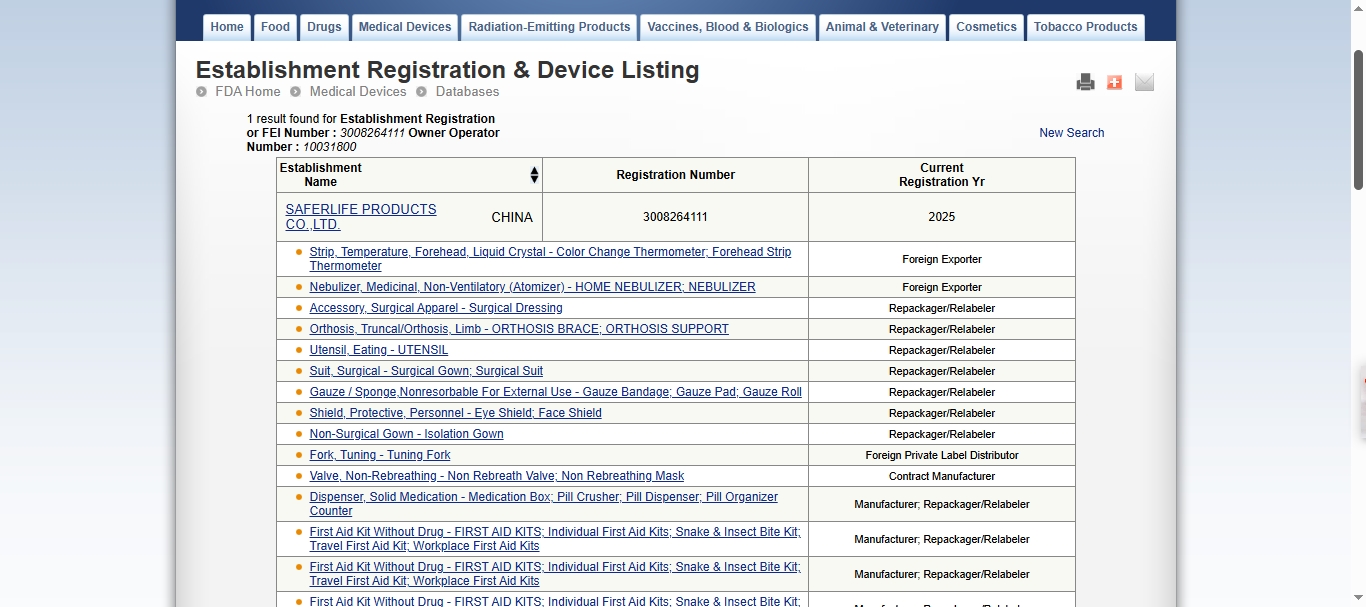Follow the FDA Home breadcrumb link

coord(248,91)
